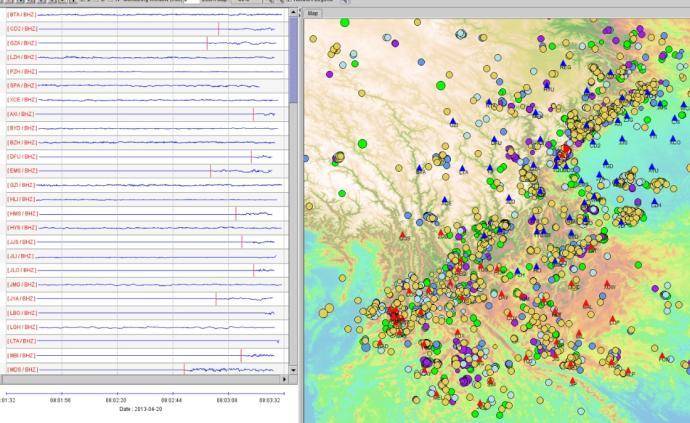Open the Map tab

(313, 13)
